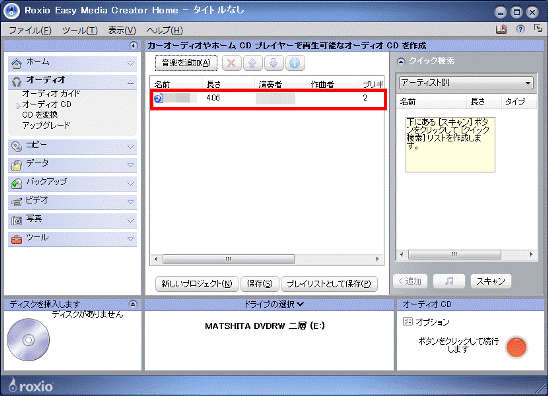Click the ツール toolbox icon
Viewport: 548px width, 396px height.
(16, 239)
